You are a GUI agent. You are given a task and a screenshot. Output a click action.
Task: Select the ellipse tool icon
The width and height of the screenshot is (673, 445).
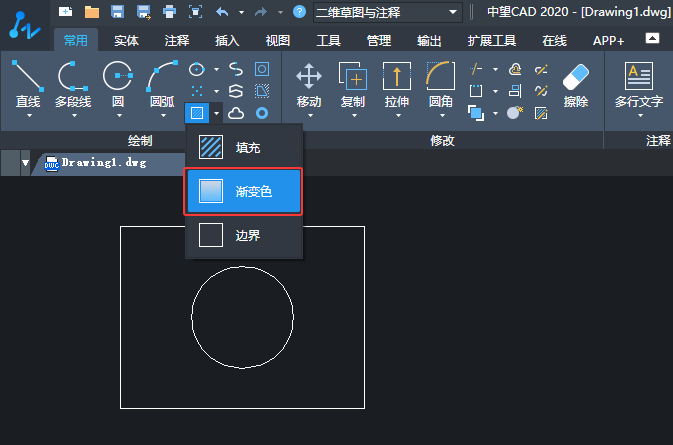click(x=197, y=69)
